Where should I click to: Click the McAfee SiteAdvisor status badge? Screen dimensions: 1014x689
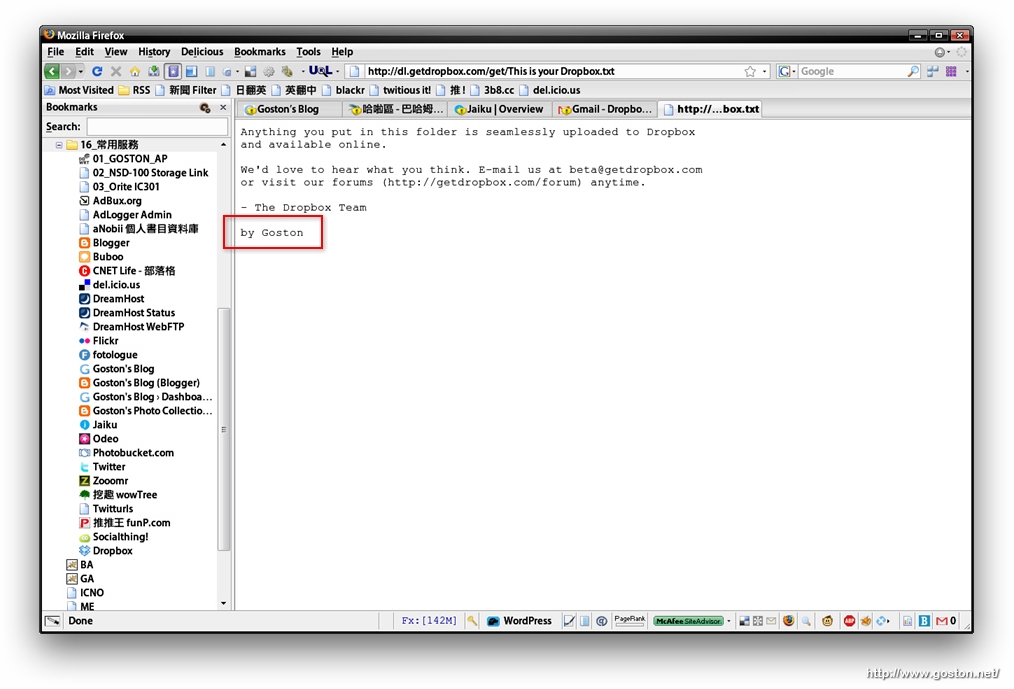688,620
